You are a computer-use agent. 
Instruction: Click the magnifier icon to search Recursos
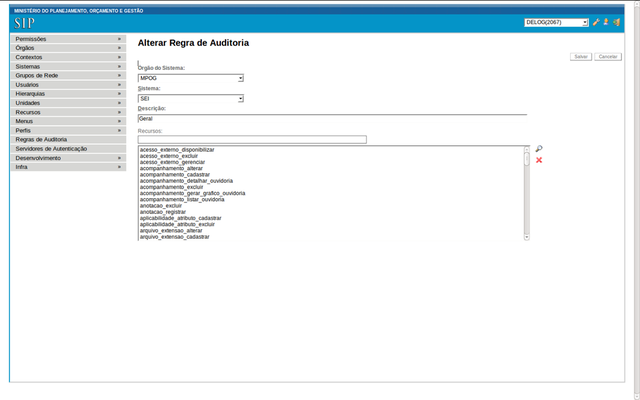(x=539, y=149)
